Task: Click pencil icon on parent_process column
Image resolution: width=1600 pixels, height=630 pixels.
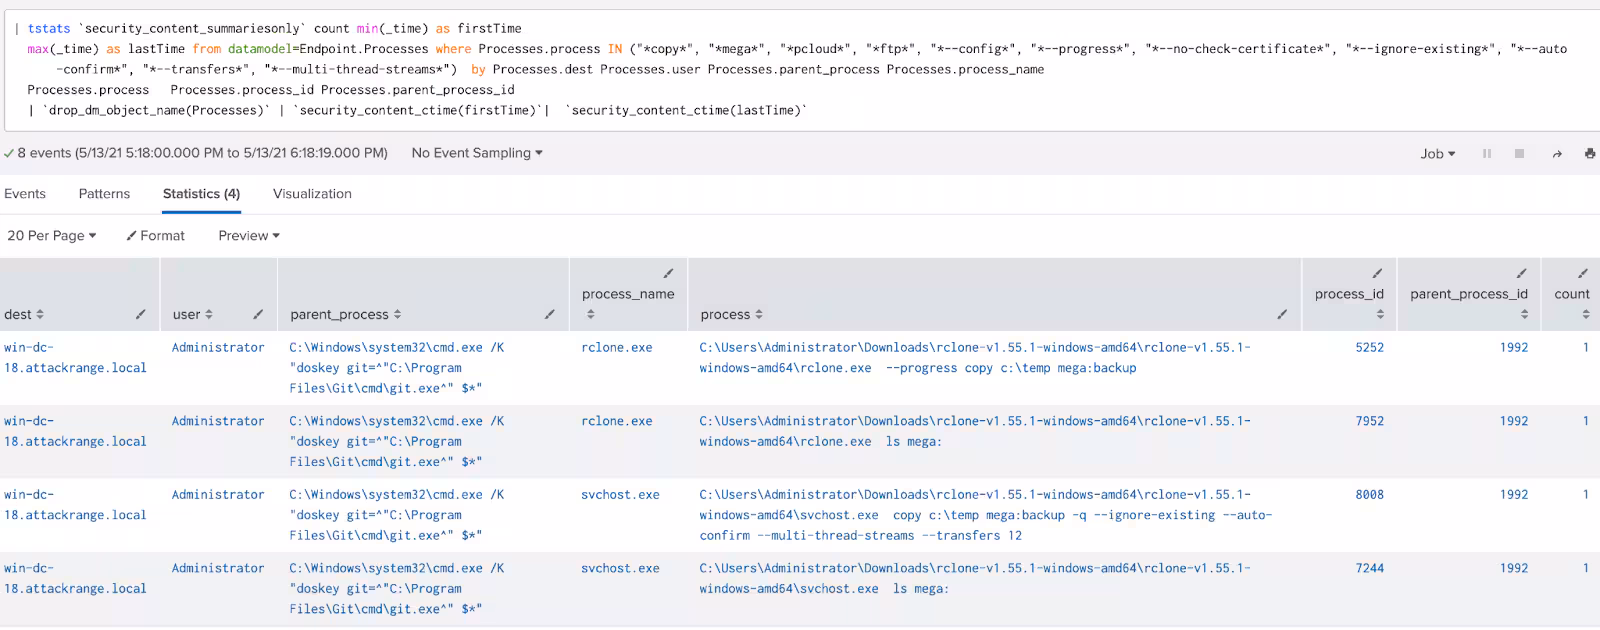Action: [549, 314]
